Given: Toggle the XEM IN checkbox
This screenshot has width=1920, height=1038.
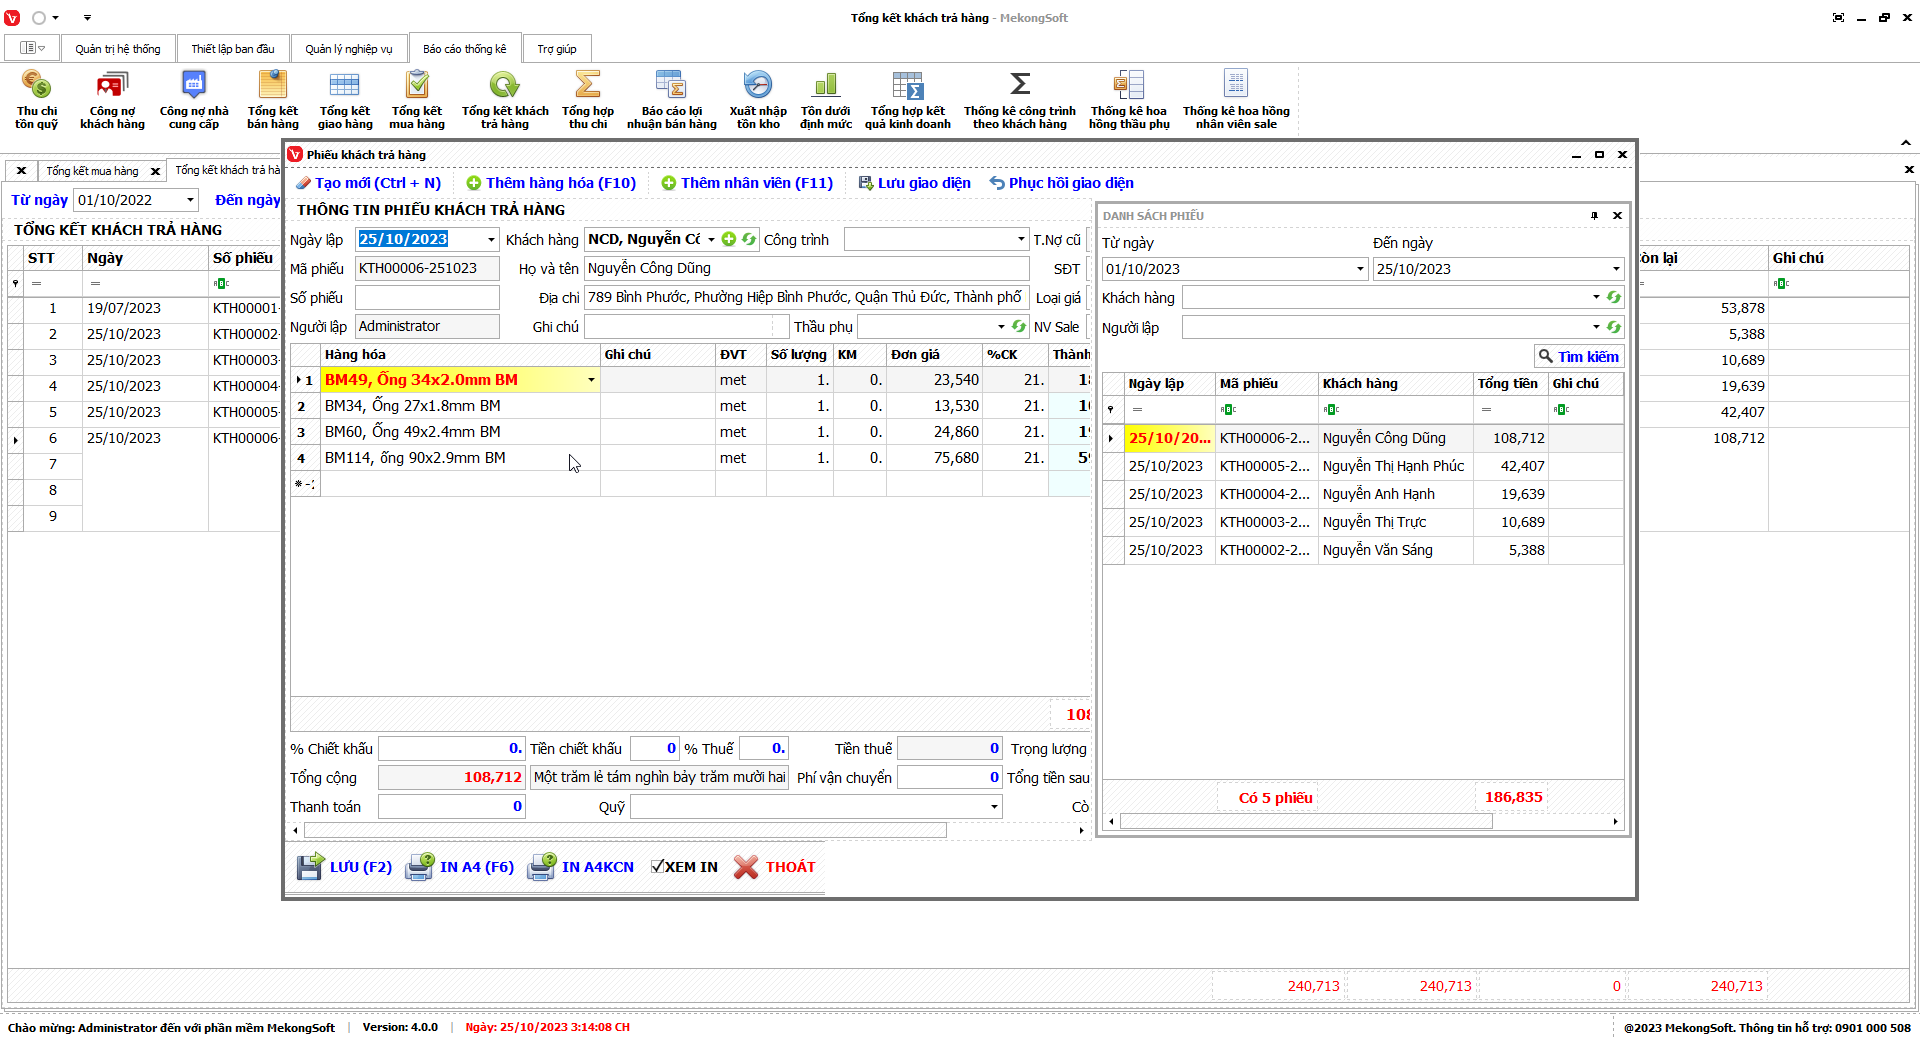Looking at the screenshot, I should tap(657, 867).
